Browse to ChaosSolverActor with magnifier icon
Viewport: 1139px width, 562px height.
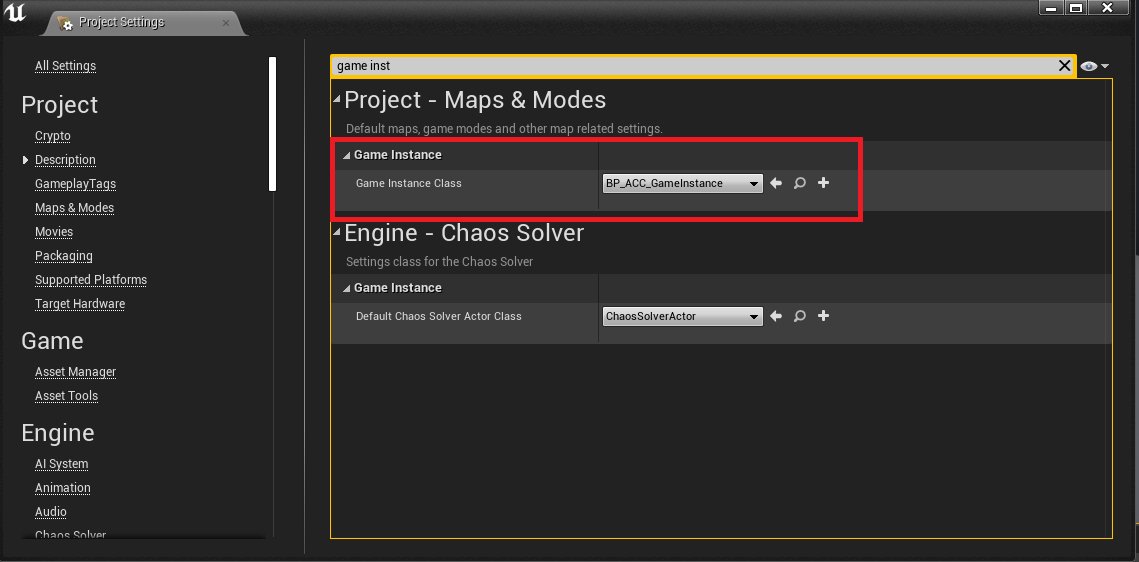(800, 316)
